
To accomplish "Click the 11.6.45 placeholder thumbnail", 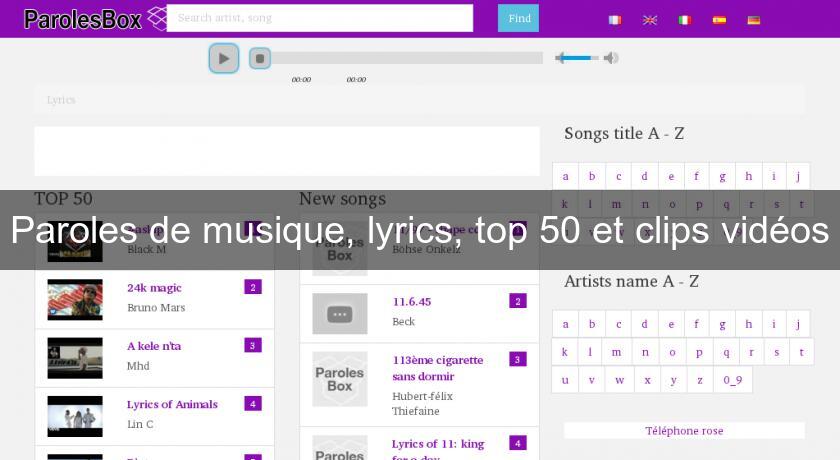I will (340, 314).
